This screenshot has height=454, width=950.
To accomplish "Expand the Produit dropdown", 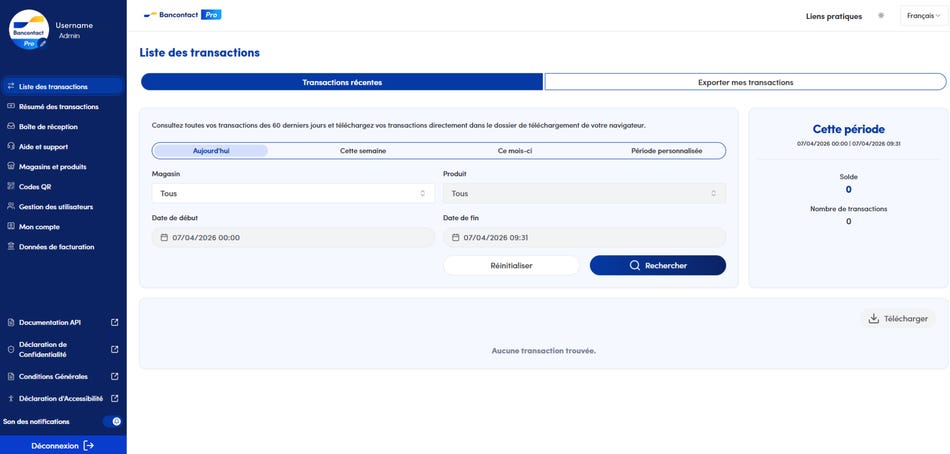I will (x=584, y=194).
